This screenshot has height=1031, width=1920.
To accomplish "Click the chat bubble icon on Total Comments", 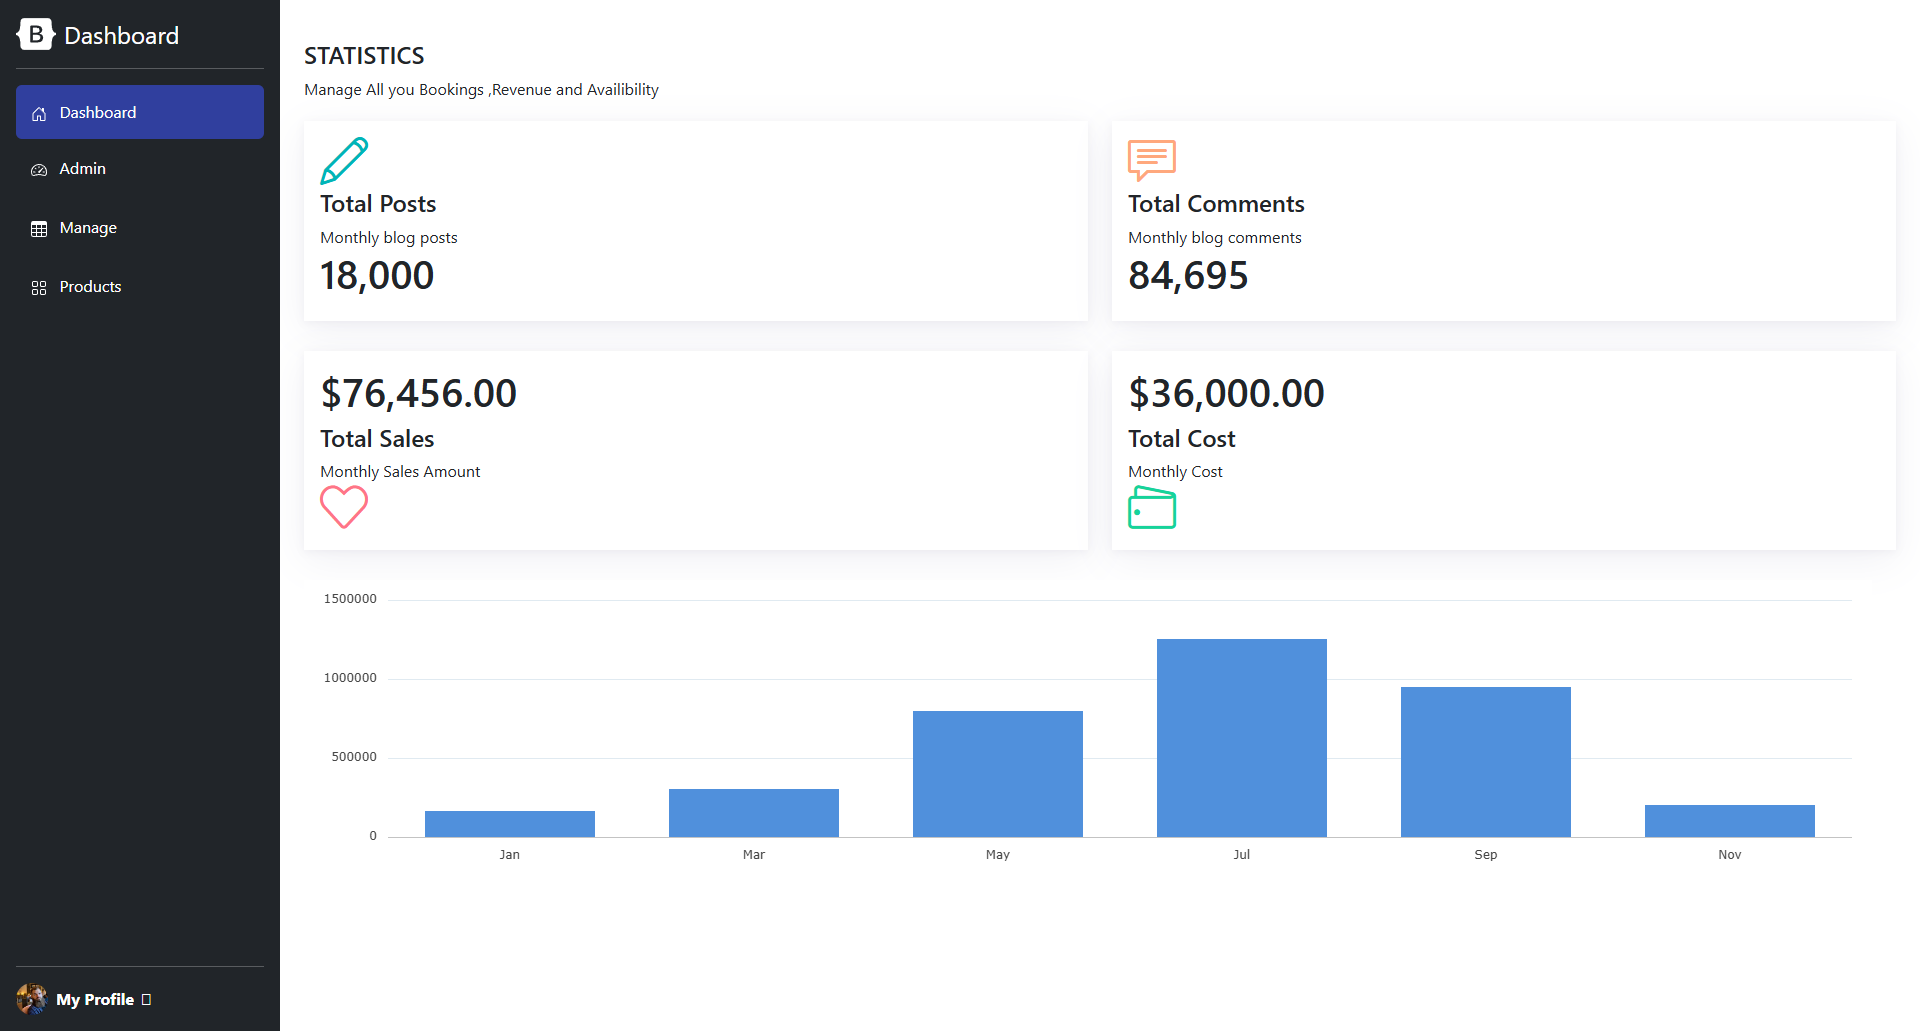I will (1152, 161).
